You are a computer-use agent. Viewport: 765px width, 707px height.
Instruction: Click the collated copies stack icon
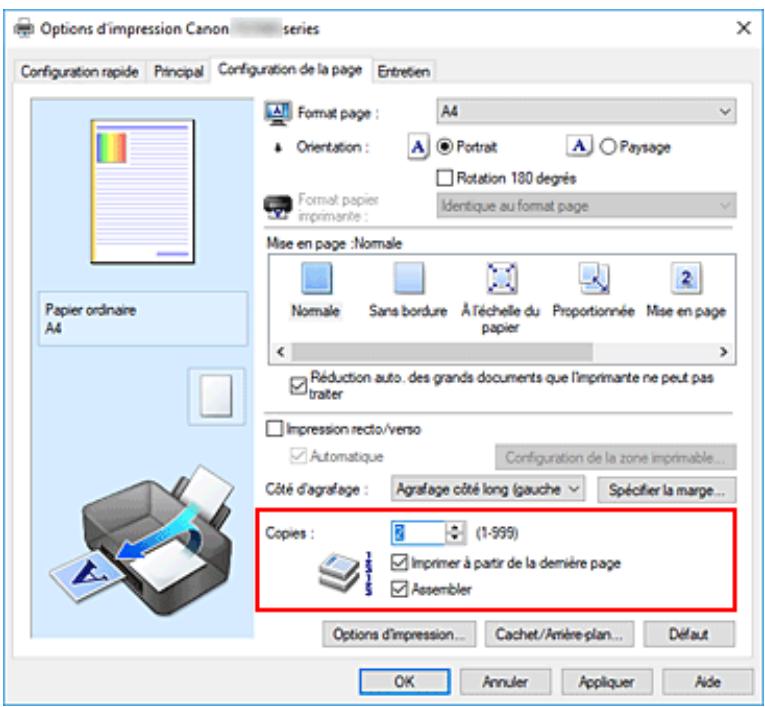point(339,572)
